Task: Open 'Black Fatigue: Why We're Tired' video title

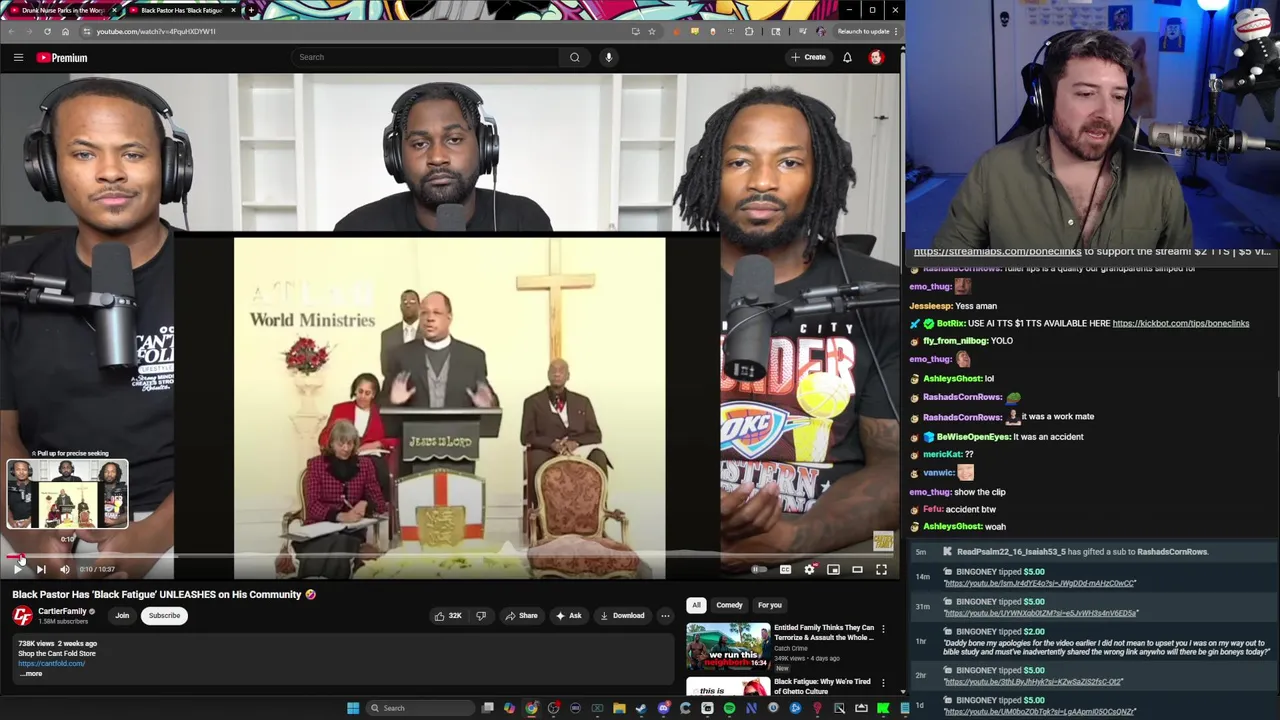Action: point(822,686)
